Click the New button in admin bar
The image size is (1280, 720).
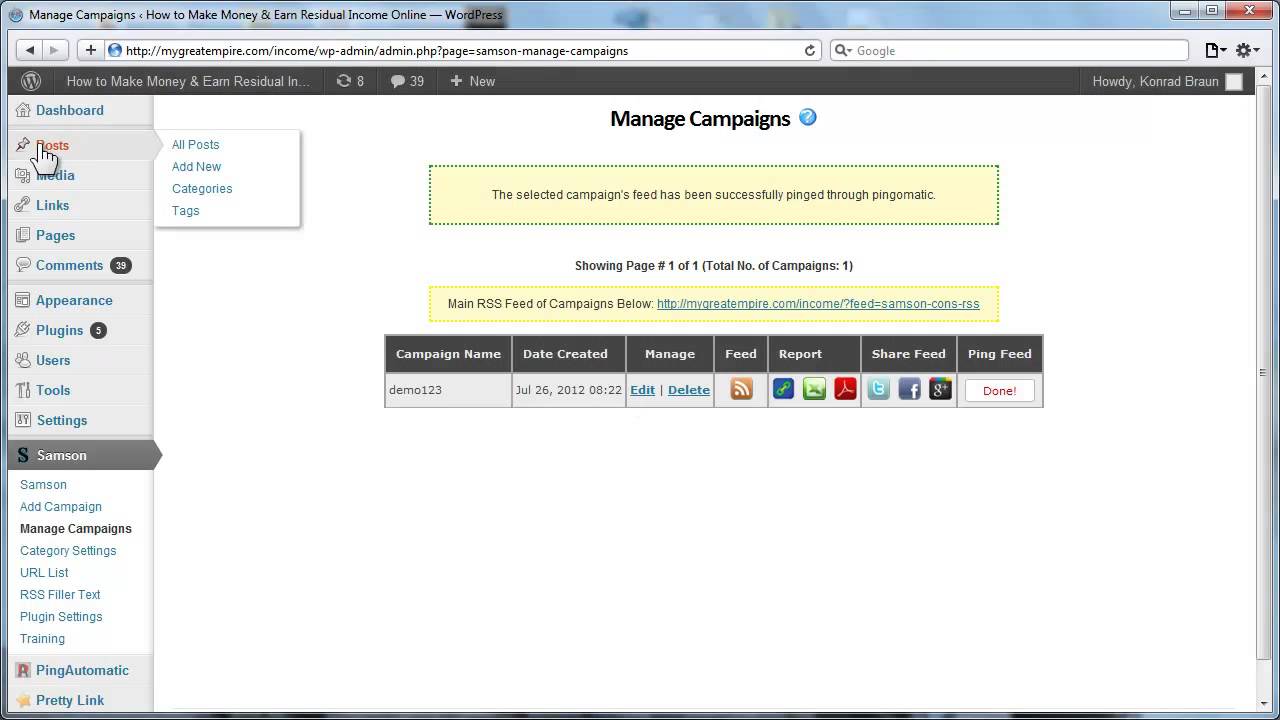[473, 81]
